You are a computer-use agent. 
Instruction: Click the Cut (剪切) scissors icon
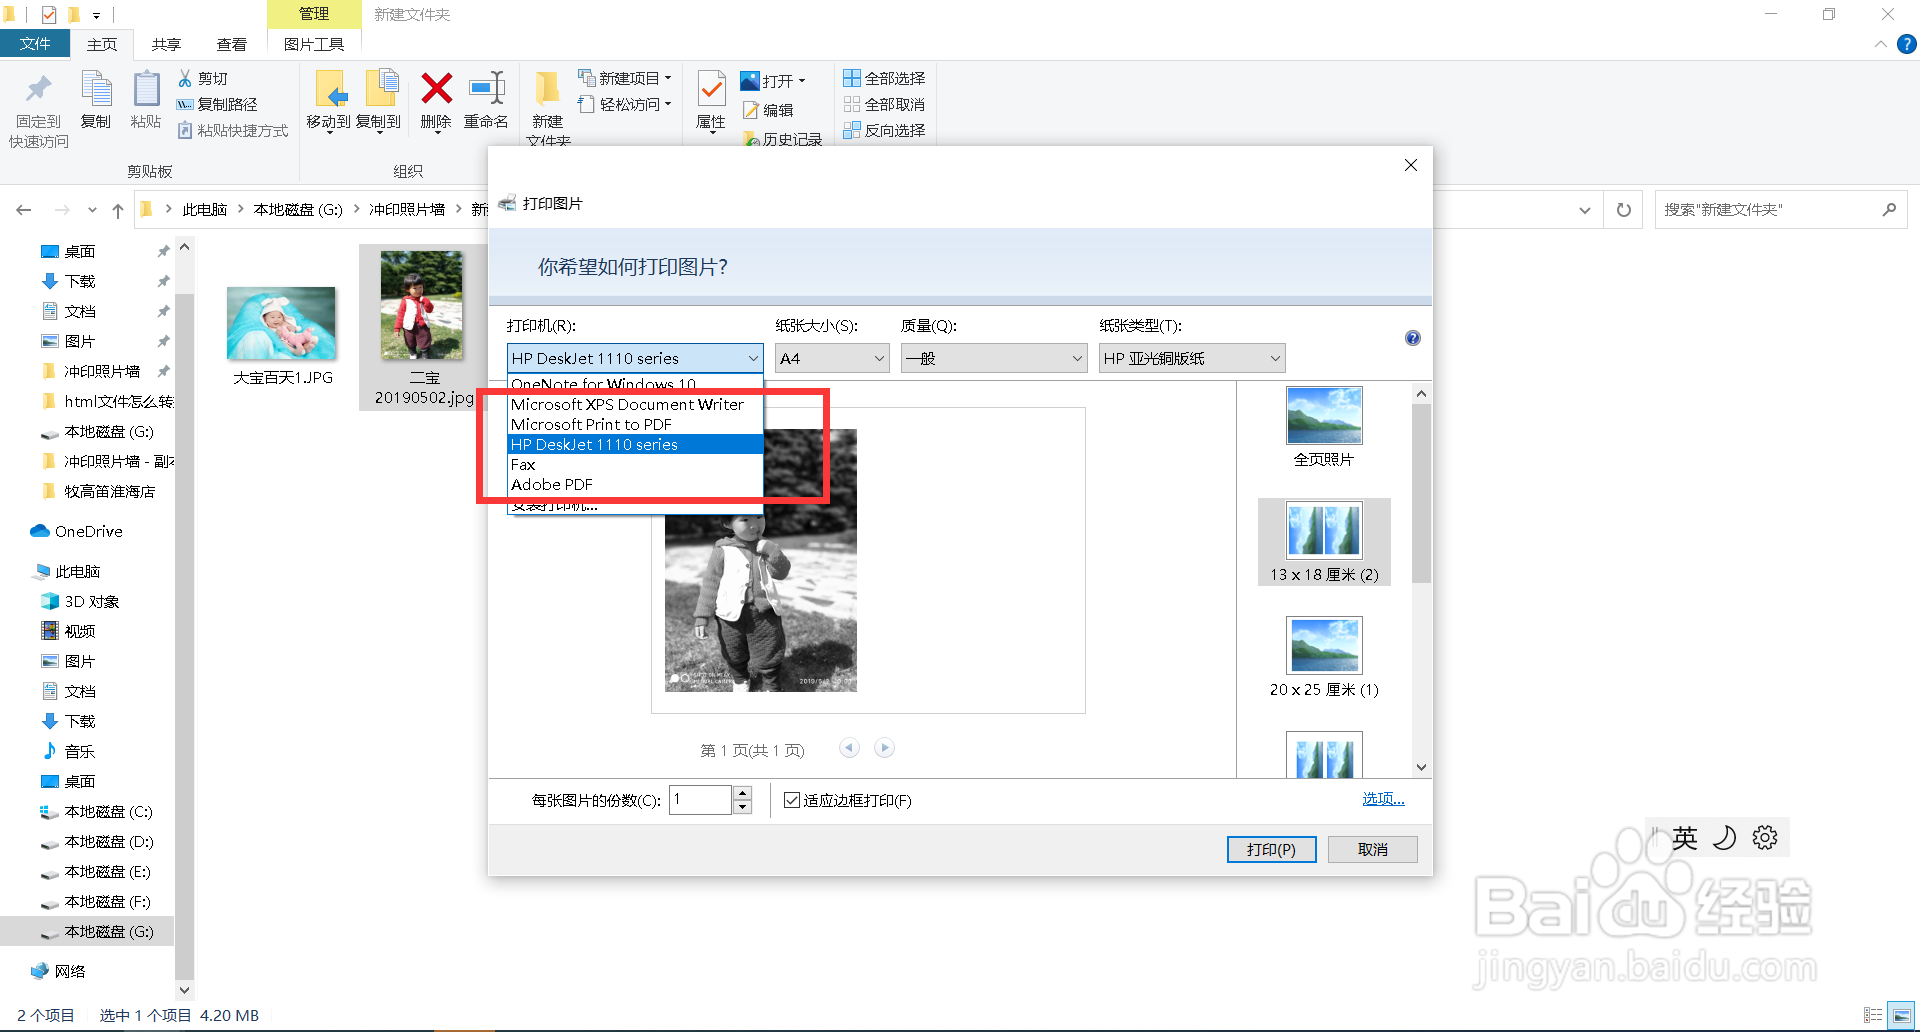tap(185, 78)
